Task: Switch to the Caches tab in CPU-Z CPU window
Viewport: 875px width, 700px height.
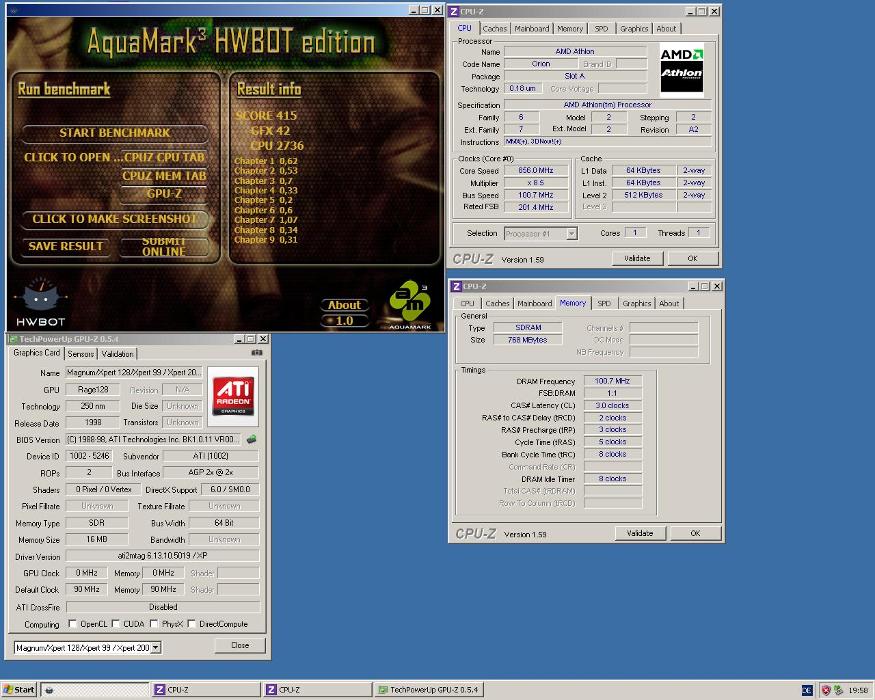Action: point(494,28)
